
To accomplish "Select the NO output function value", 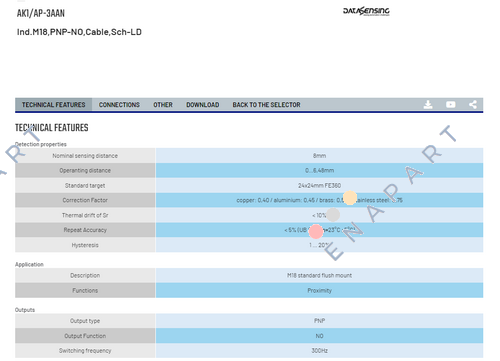I will tap(319, 336).
